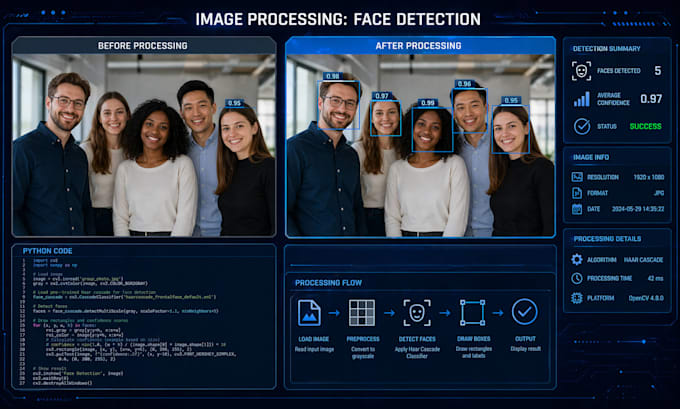Select the After Processing panel header
The width and height of the screenshot is (680, 409).
[420, 46]
